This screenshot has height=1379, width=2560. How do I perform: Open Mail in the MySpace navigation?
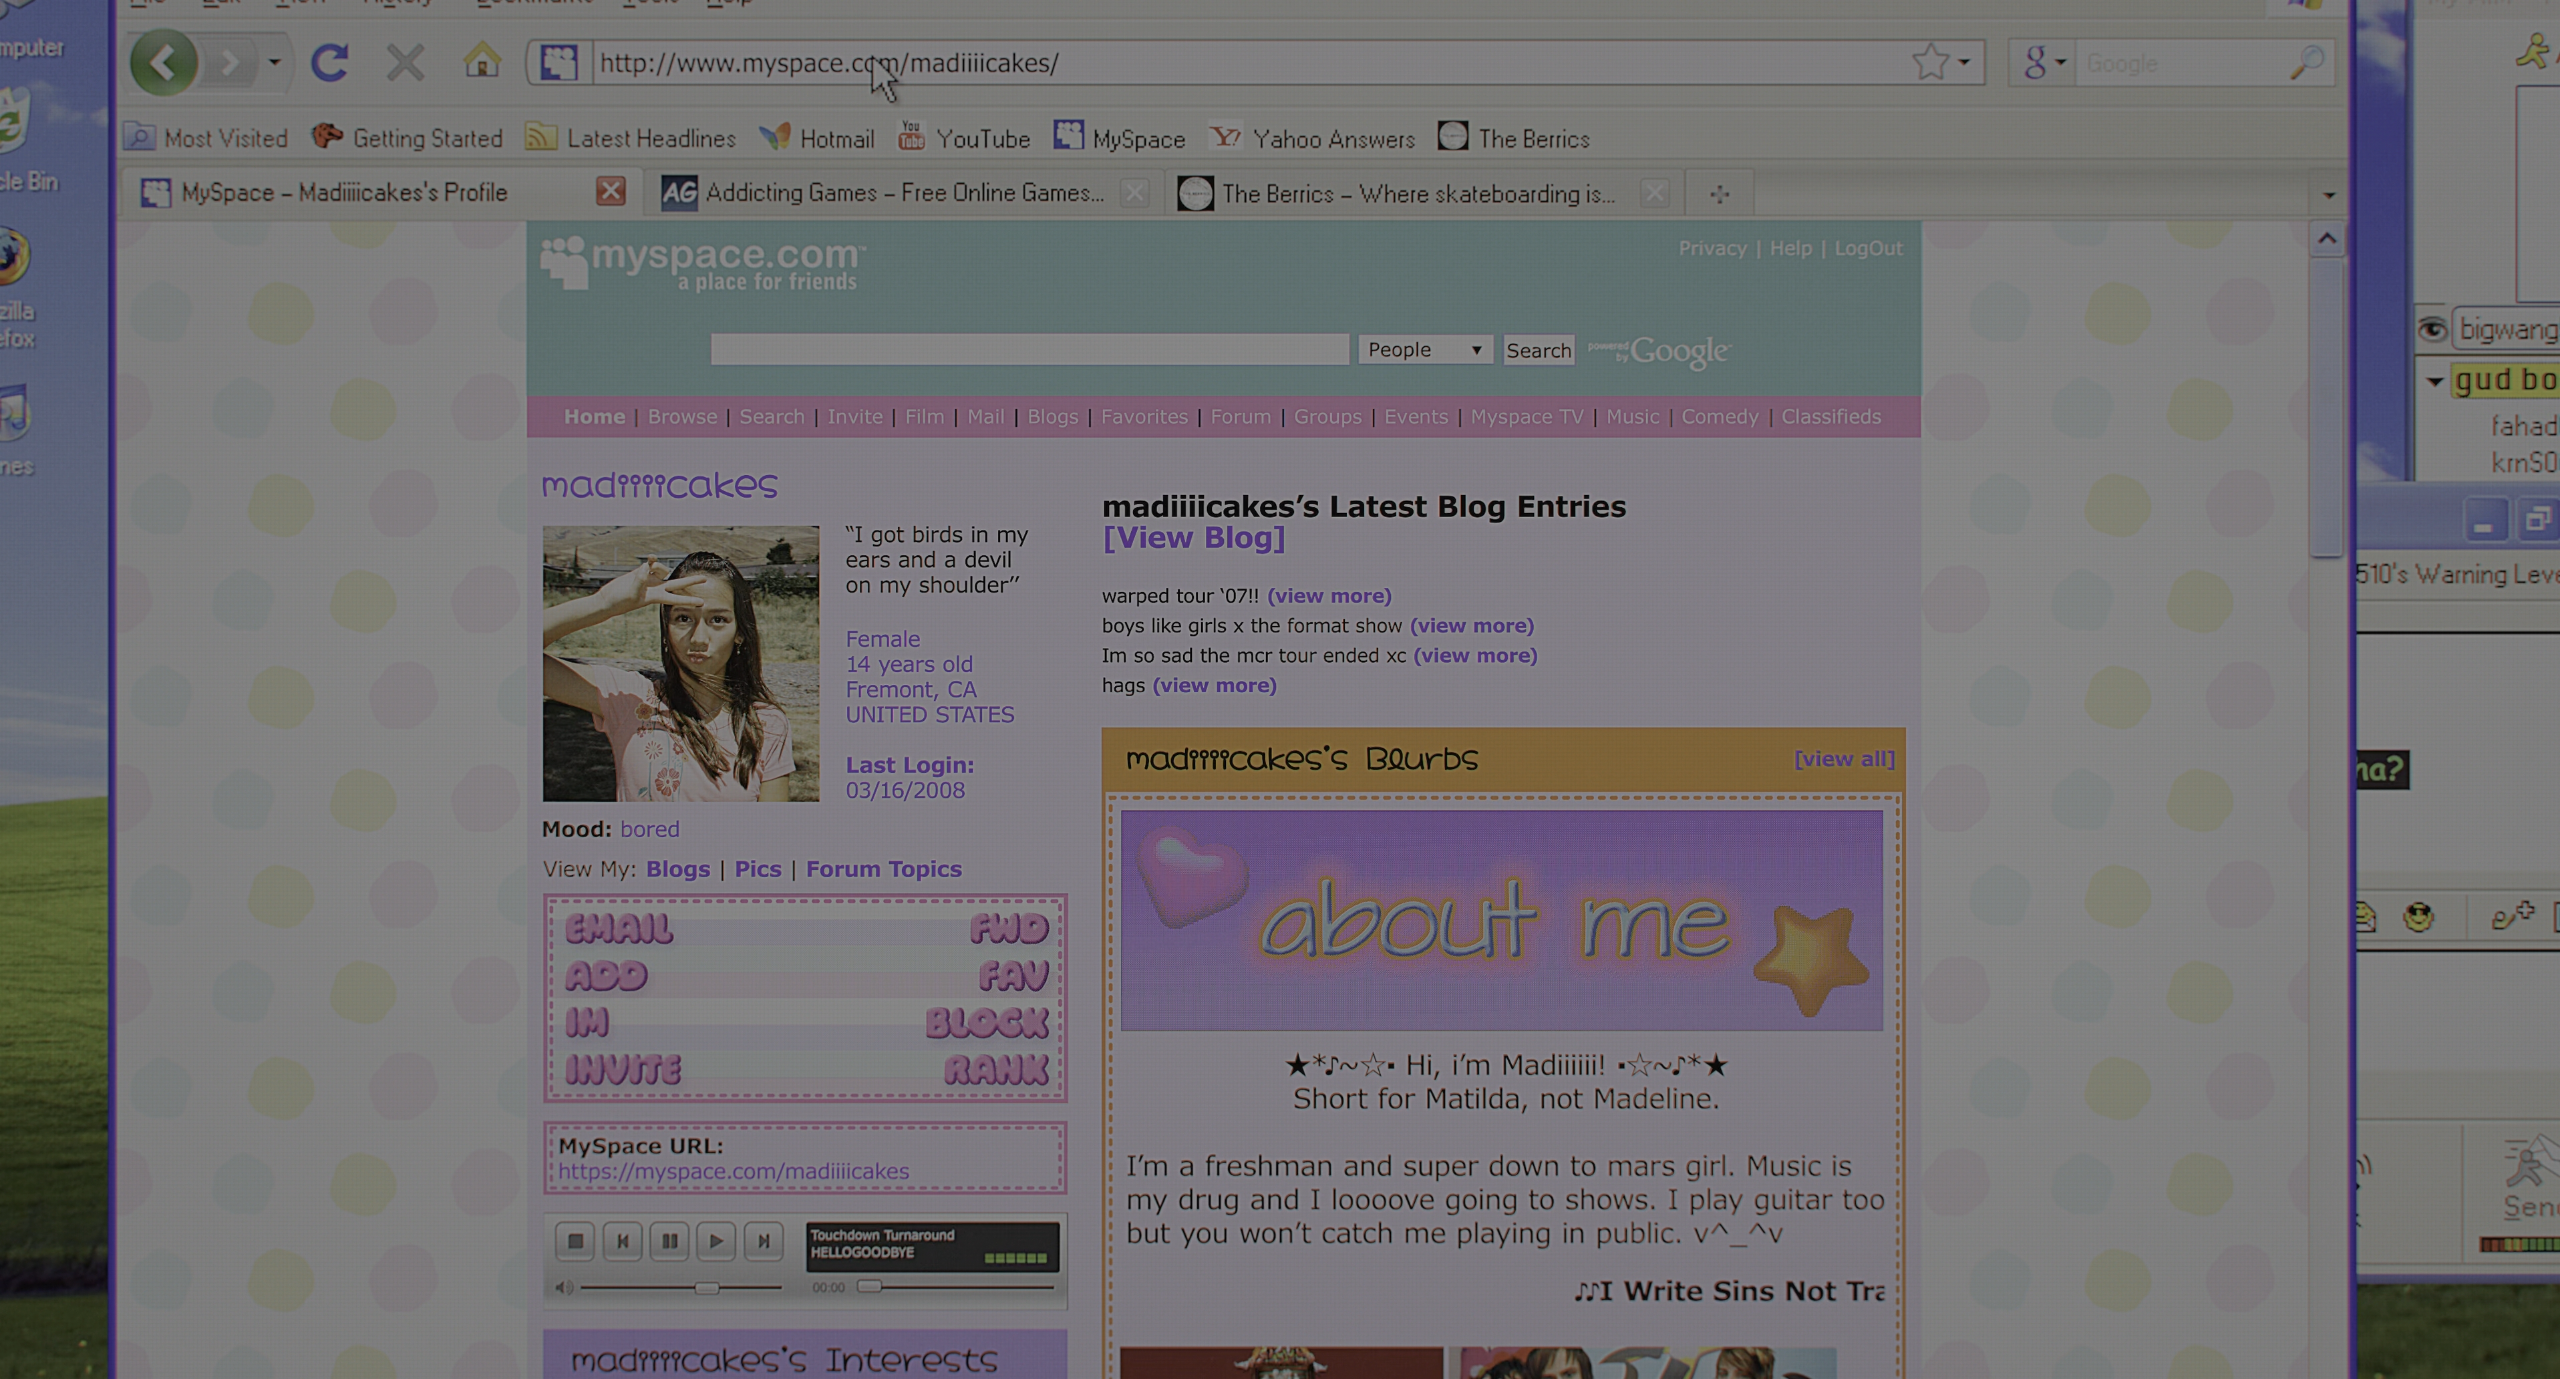pos(985,417)
